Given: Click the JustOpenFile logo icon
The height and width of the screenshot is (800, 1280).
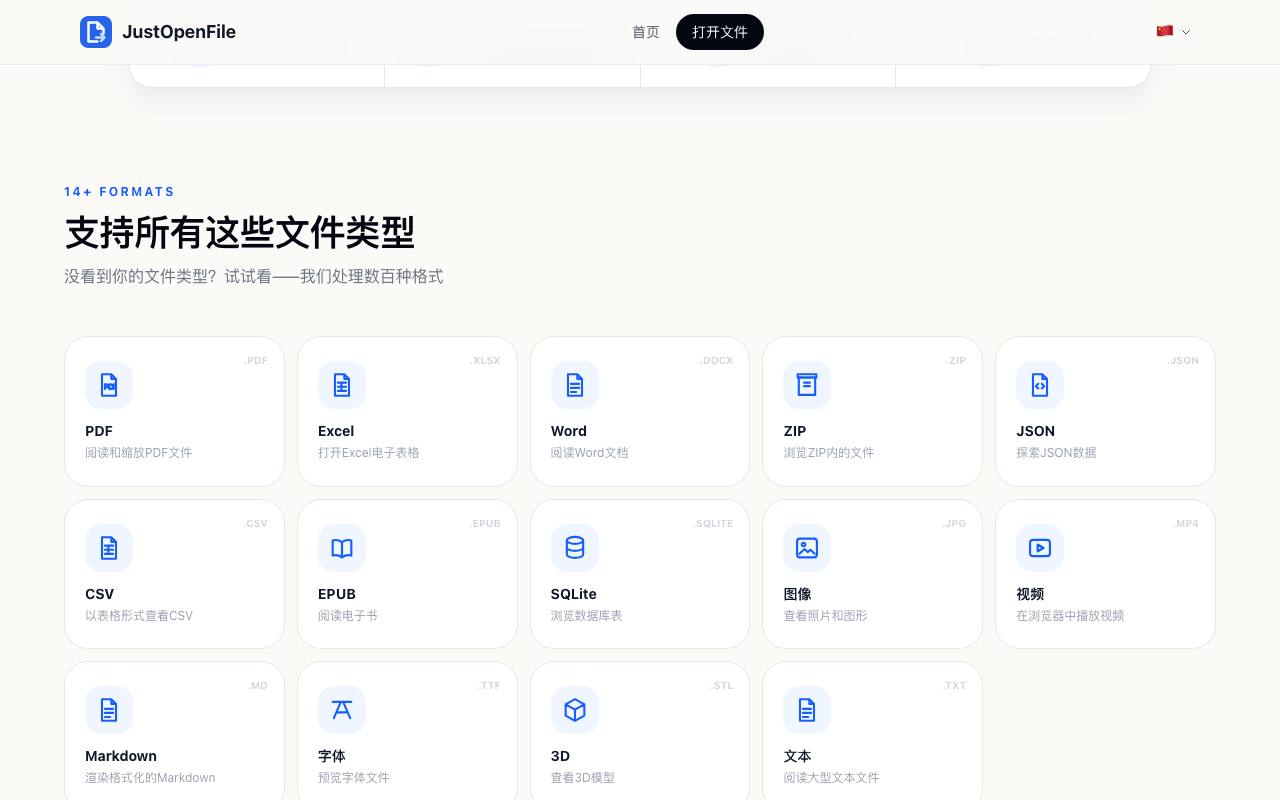Looking at the screenshot, I should (x=96, y=32).
